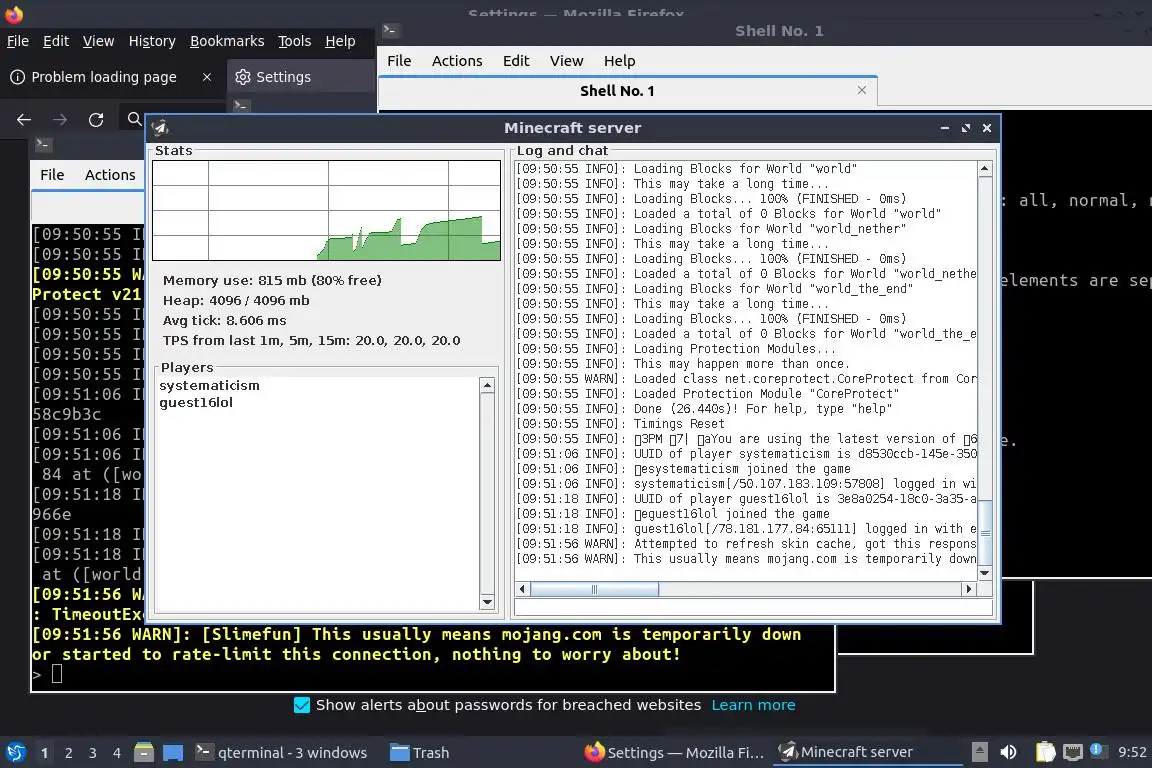The height and width of the screenshot is (768, 1152).
Task: Click terminal icon in Shell No. 1 title bar
Action: 389,30
